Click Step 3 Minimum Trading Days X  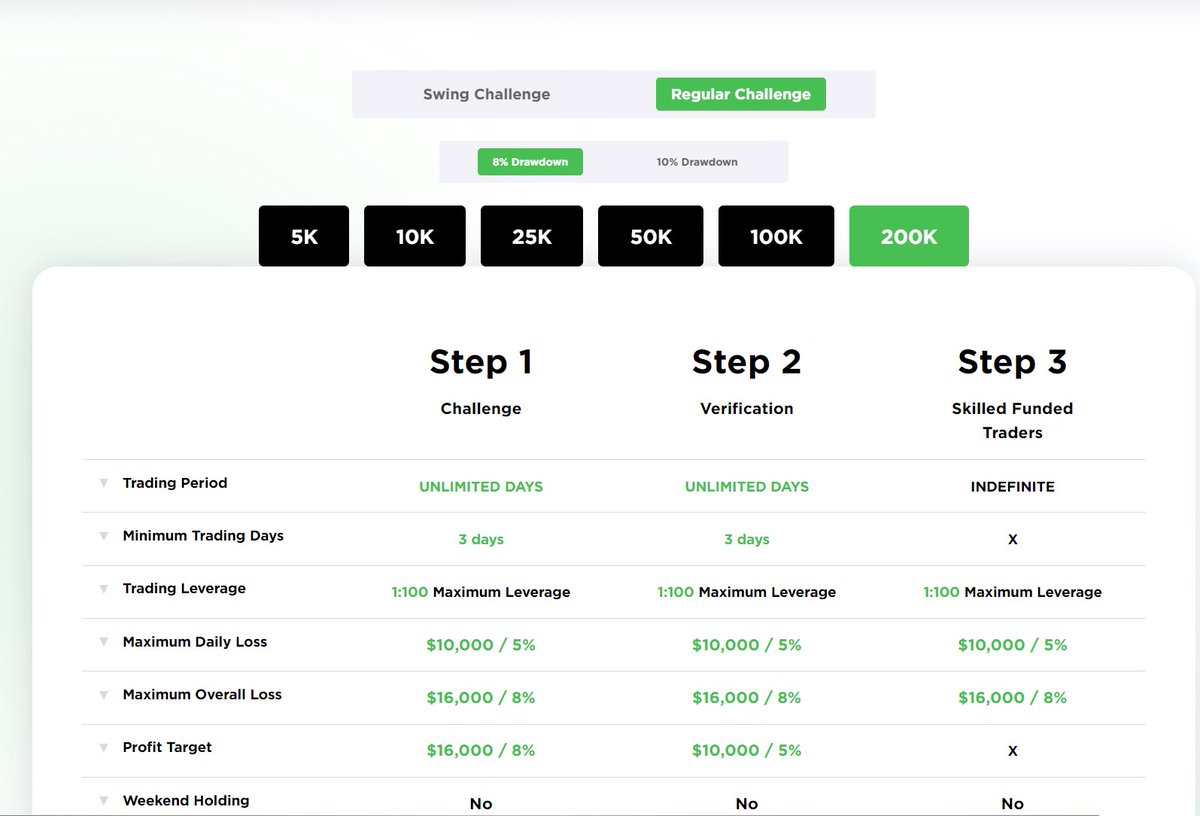(1012, 540)
